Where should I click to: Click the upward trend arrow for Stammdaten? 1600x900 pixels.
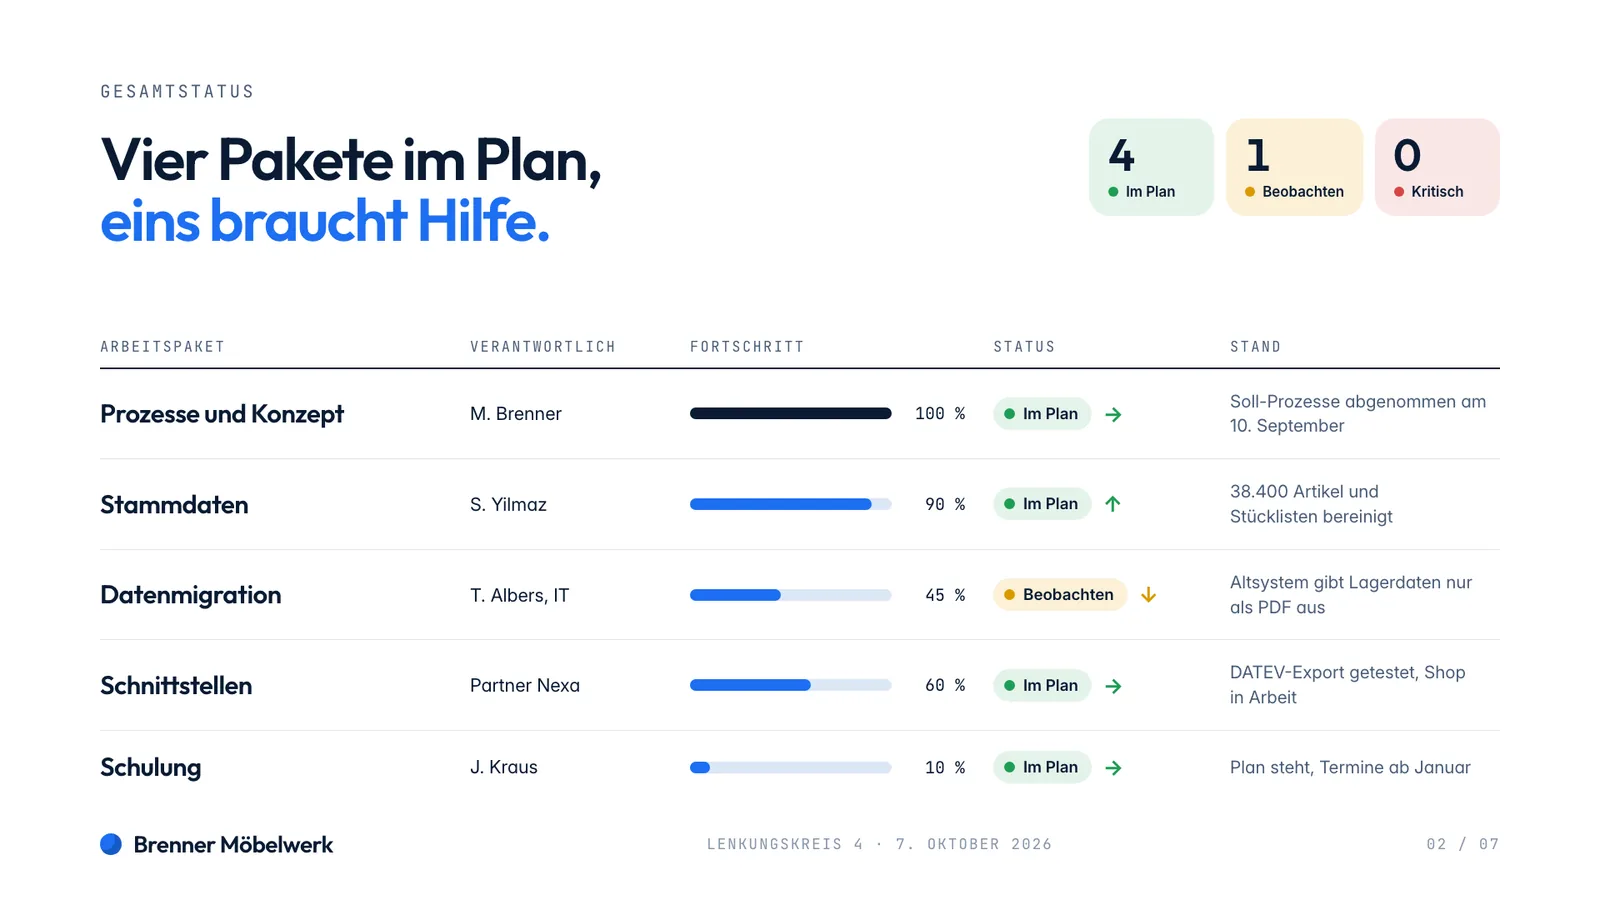1113,504
